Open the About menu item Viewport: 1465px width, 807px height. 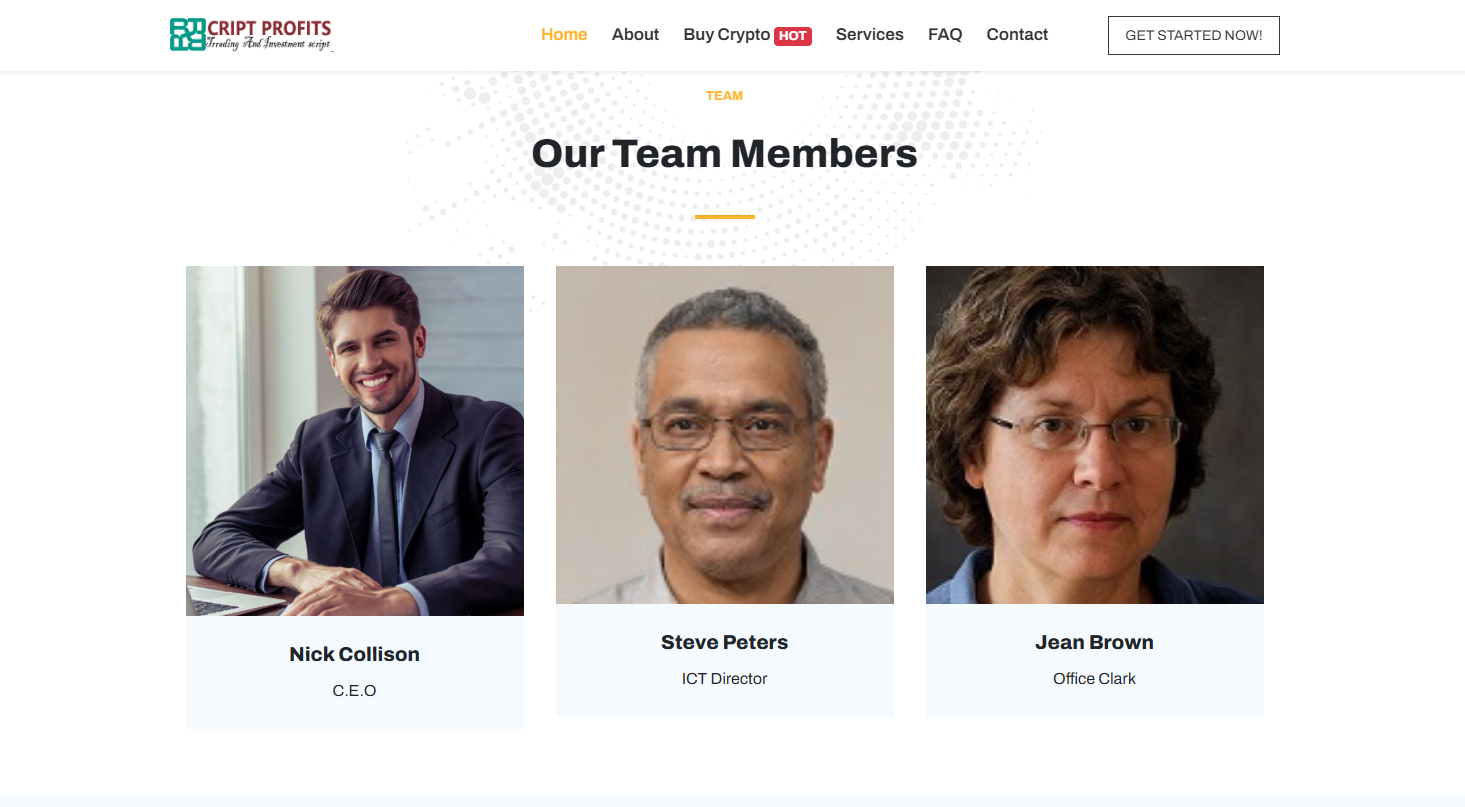point(635,35)
